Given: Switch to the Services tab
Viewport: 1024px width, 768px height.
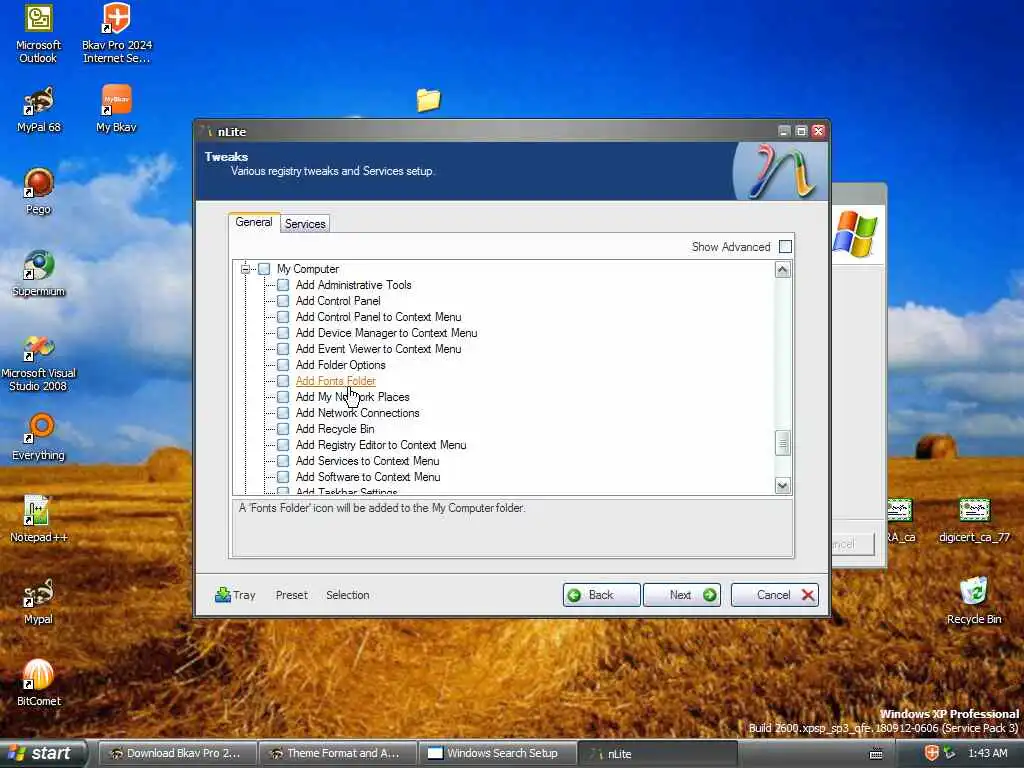Looking at the screenshot, I should click(x=305, y=224).
